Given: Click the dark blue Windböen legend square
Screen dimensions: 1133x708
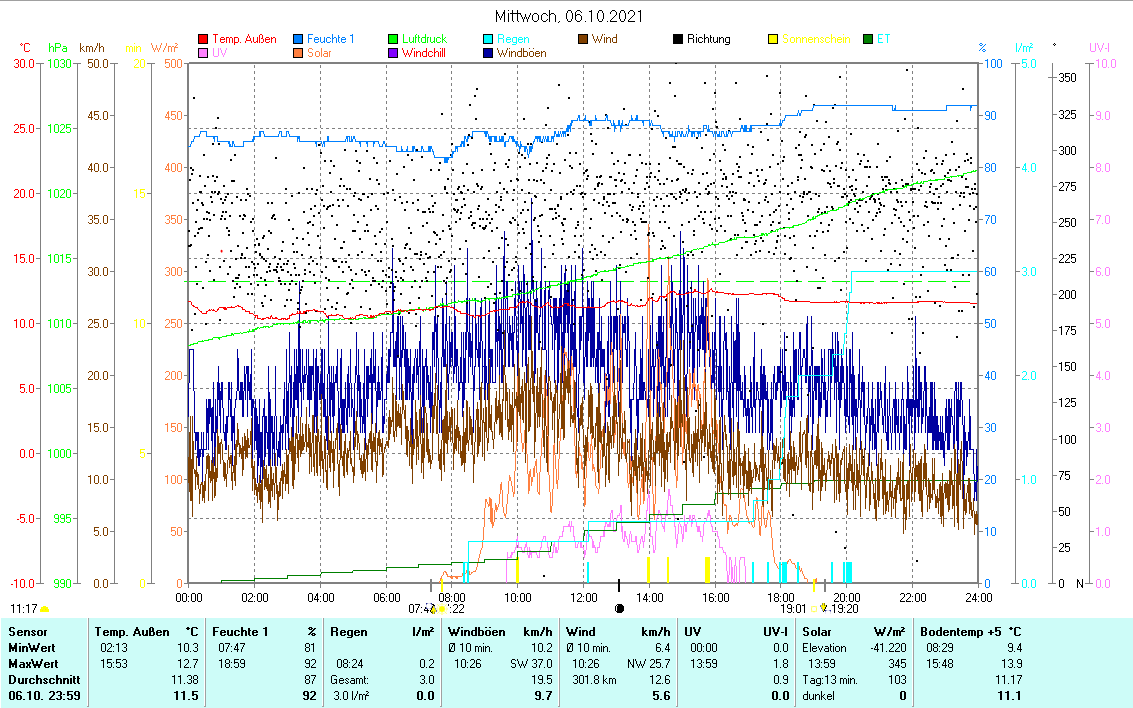Looking at the screenshot, I should (488, 53).
